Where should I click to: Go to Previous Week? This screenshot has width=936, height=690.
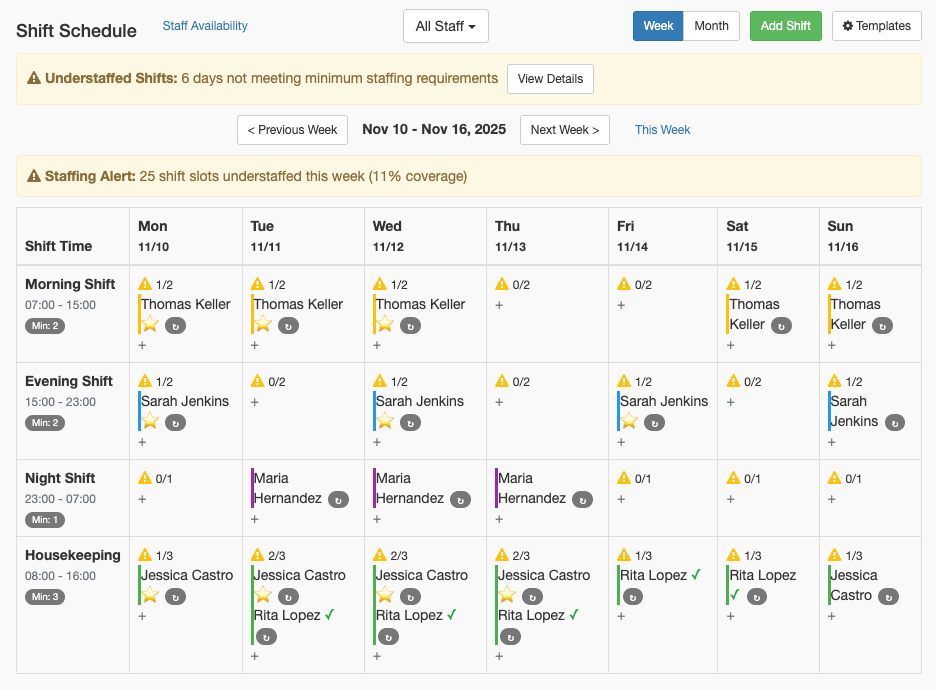coord(292,130)
